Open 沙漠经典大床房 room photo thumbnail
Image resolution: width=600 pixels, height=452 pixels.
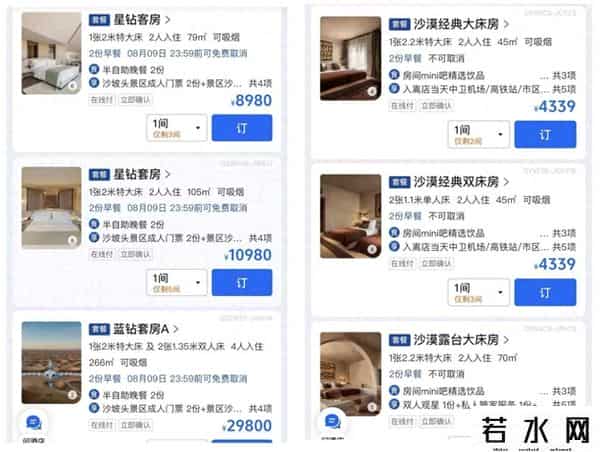coord(351,59)
